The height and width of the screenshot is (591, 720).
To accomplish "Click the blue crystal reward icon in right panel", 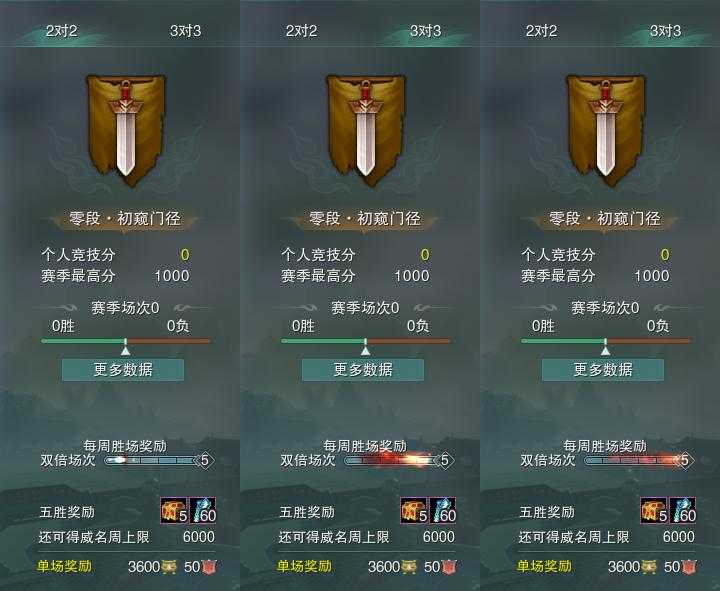I will point(683,510).
